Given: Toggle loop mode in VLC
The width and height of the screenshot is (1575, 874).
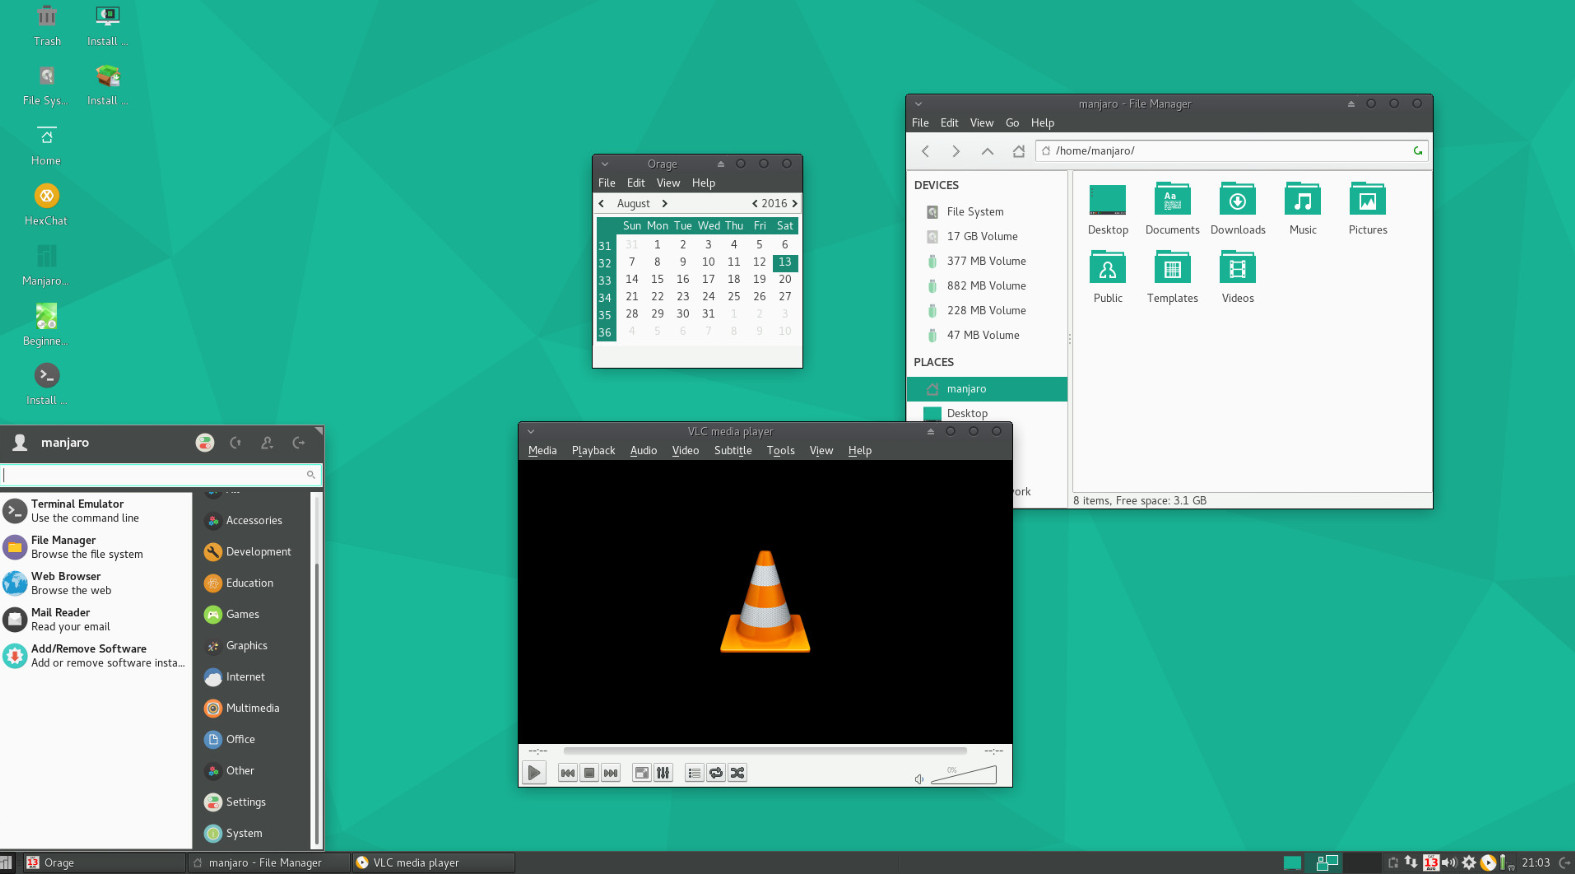Looking at the screenshot, I should (x=716, y=773).
